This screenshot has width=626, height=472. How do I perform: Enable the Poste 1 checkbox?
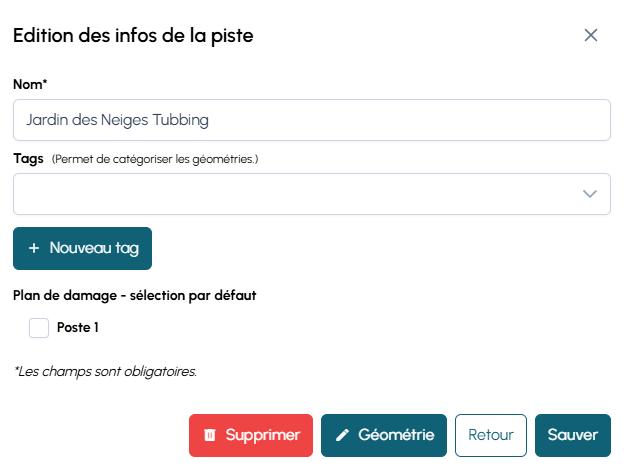click(x=39, y=327)
